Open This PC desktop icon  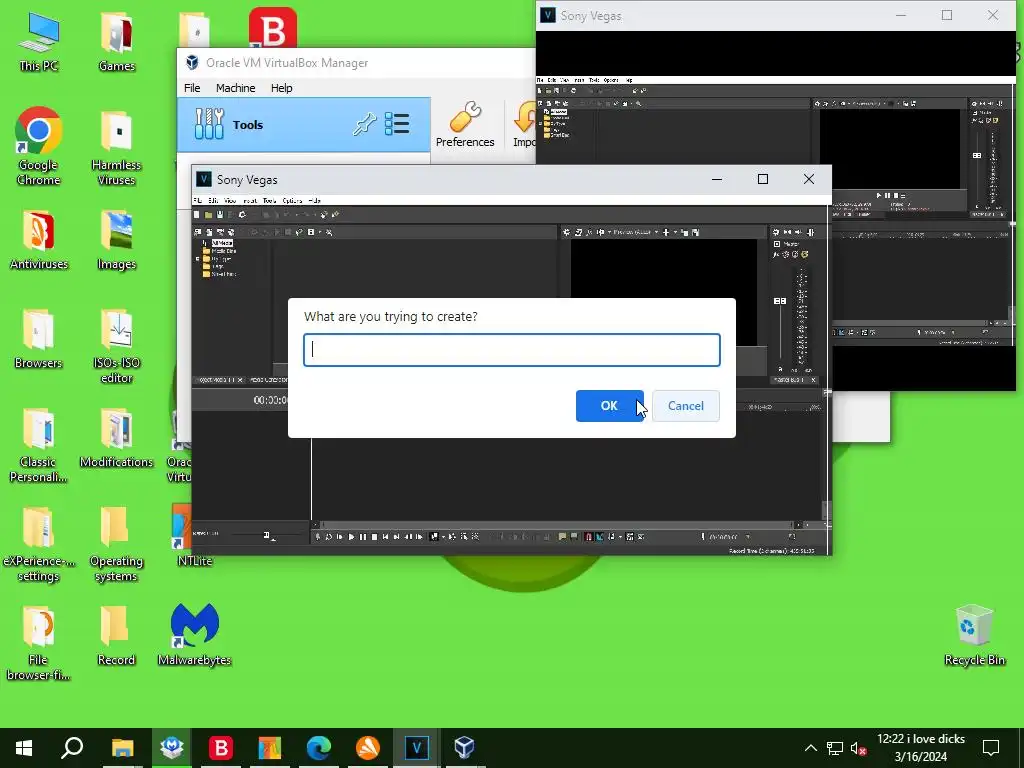click(39, 41)
